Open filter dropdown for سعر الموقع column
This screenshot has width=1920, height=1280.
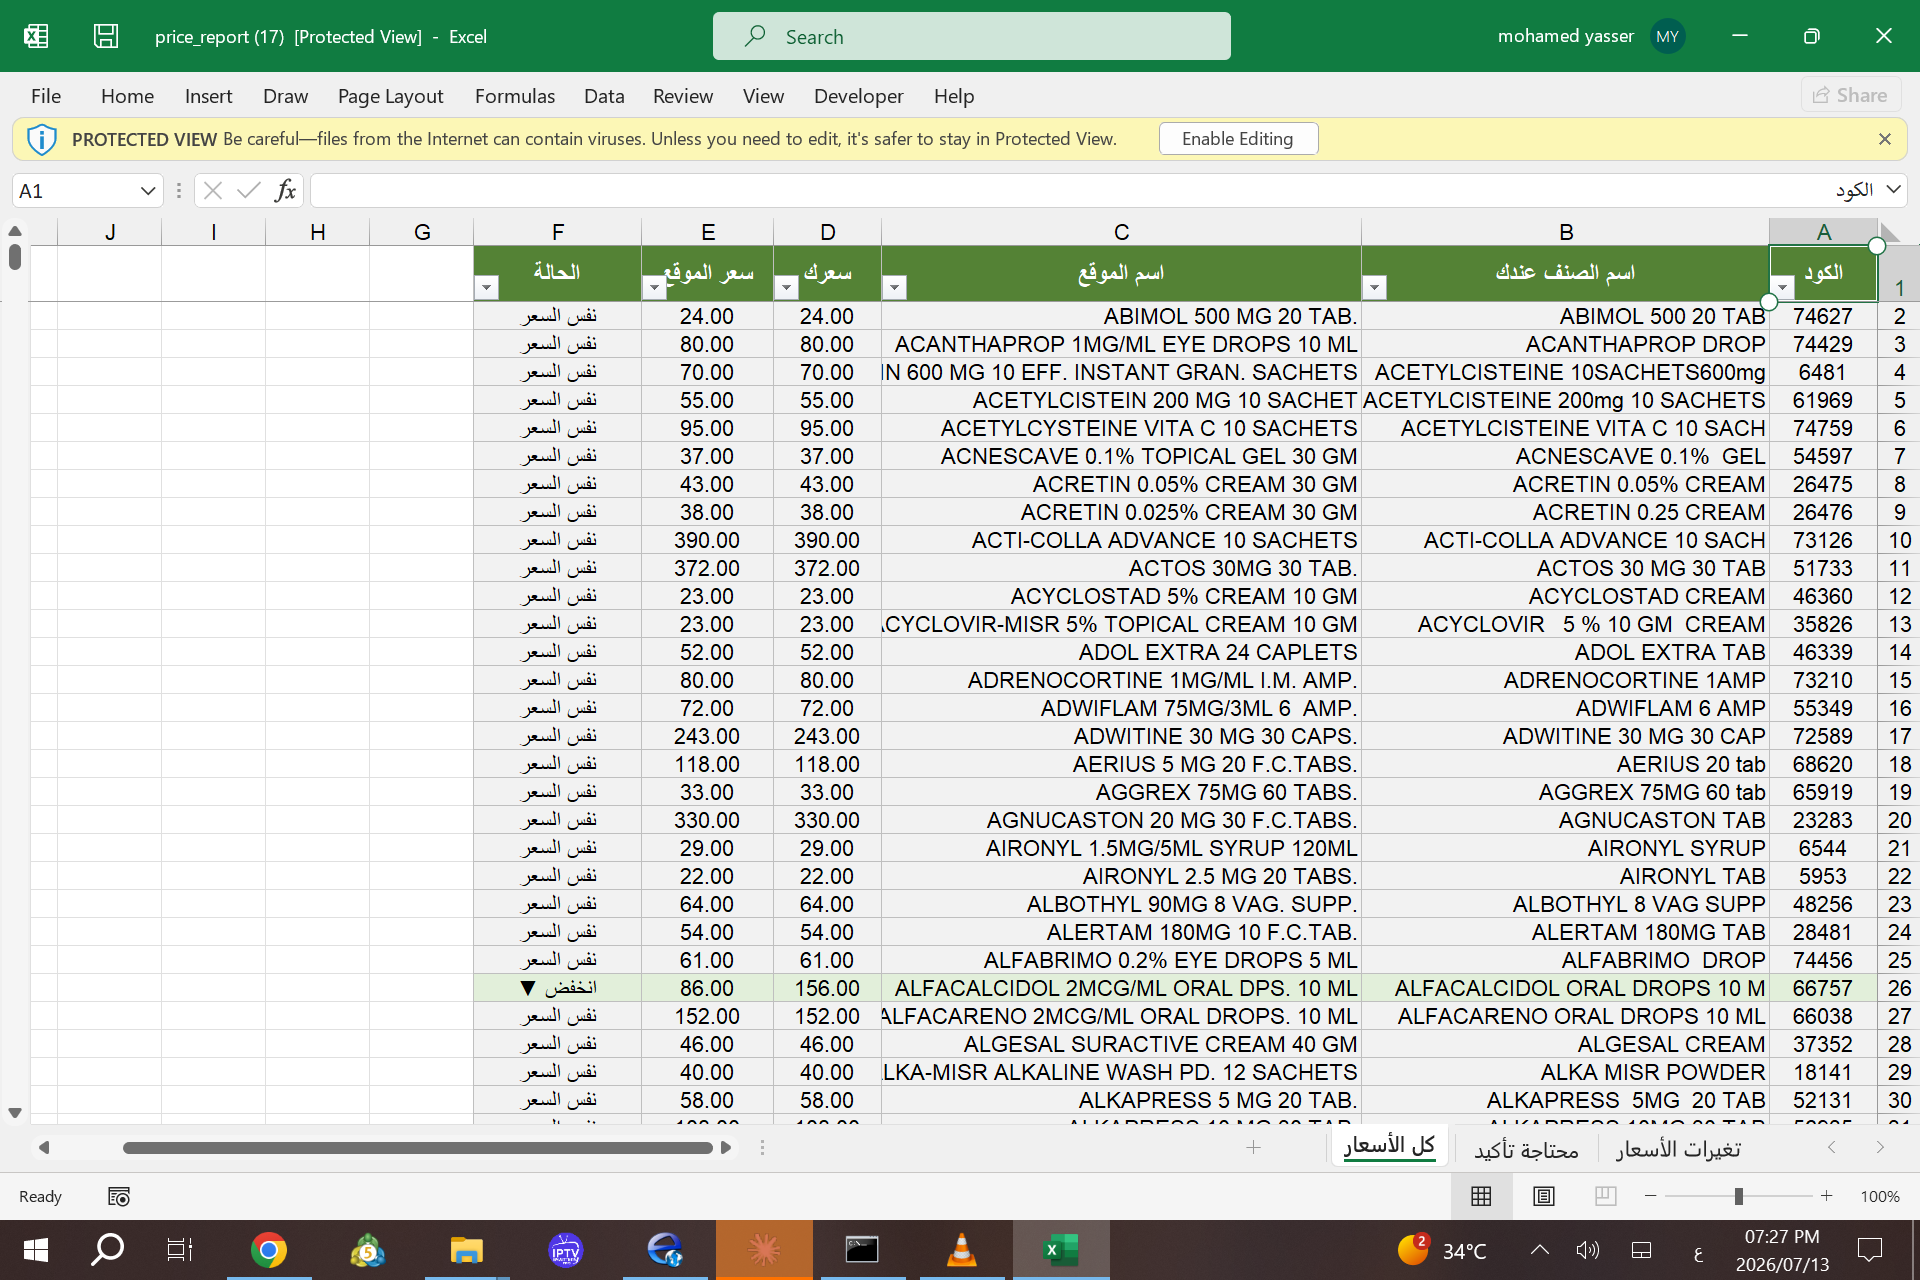(654, 288)
